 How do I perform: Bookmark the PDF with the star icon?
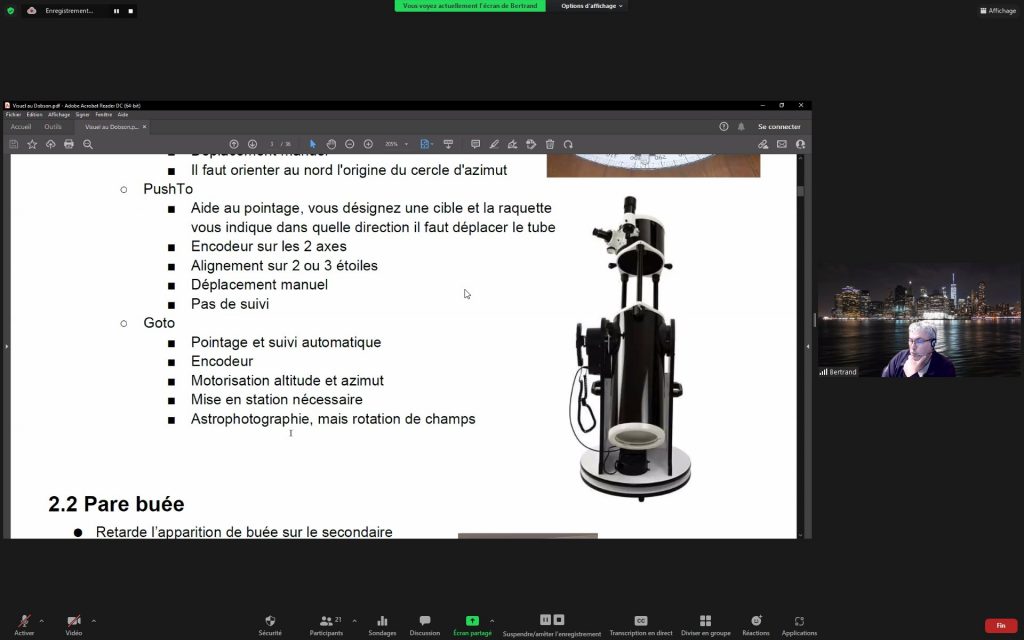[x=32, y=144]
